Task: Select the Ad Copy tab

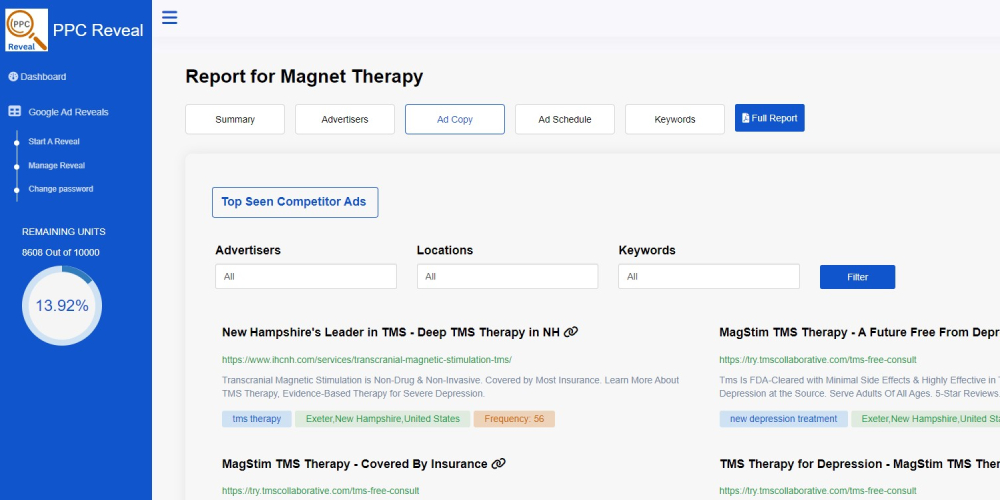Action: tap(455, 119)
